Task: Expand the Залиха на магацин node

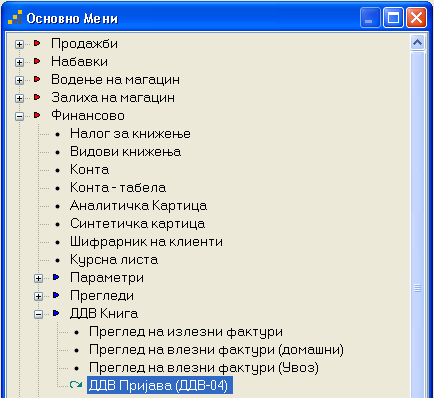Action: 19,98
